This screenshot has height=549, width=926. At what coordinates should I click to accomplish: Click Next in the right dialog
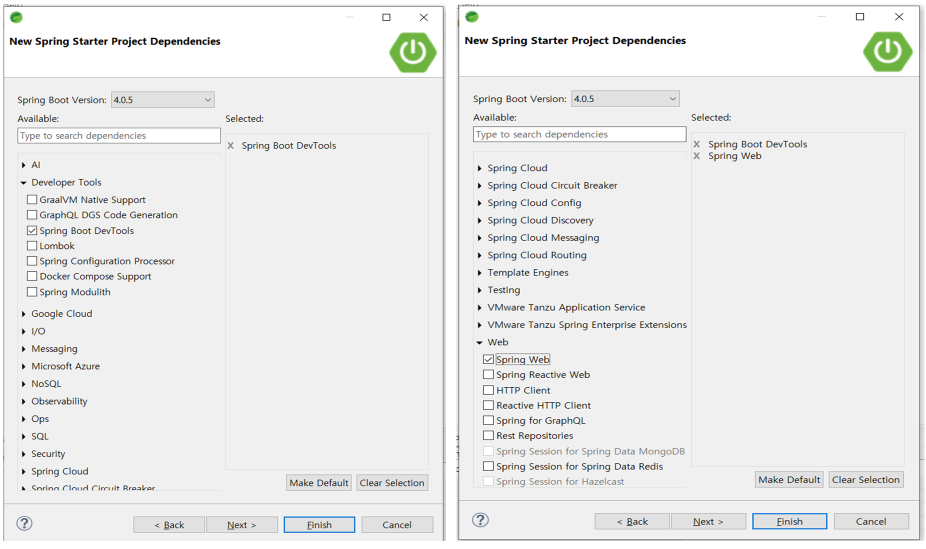pyautogui.click(x=708, y=521)
